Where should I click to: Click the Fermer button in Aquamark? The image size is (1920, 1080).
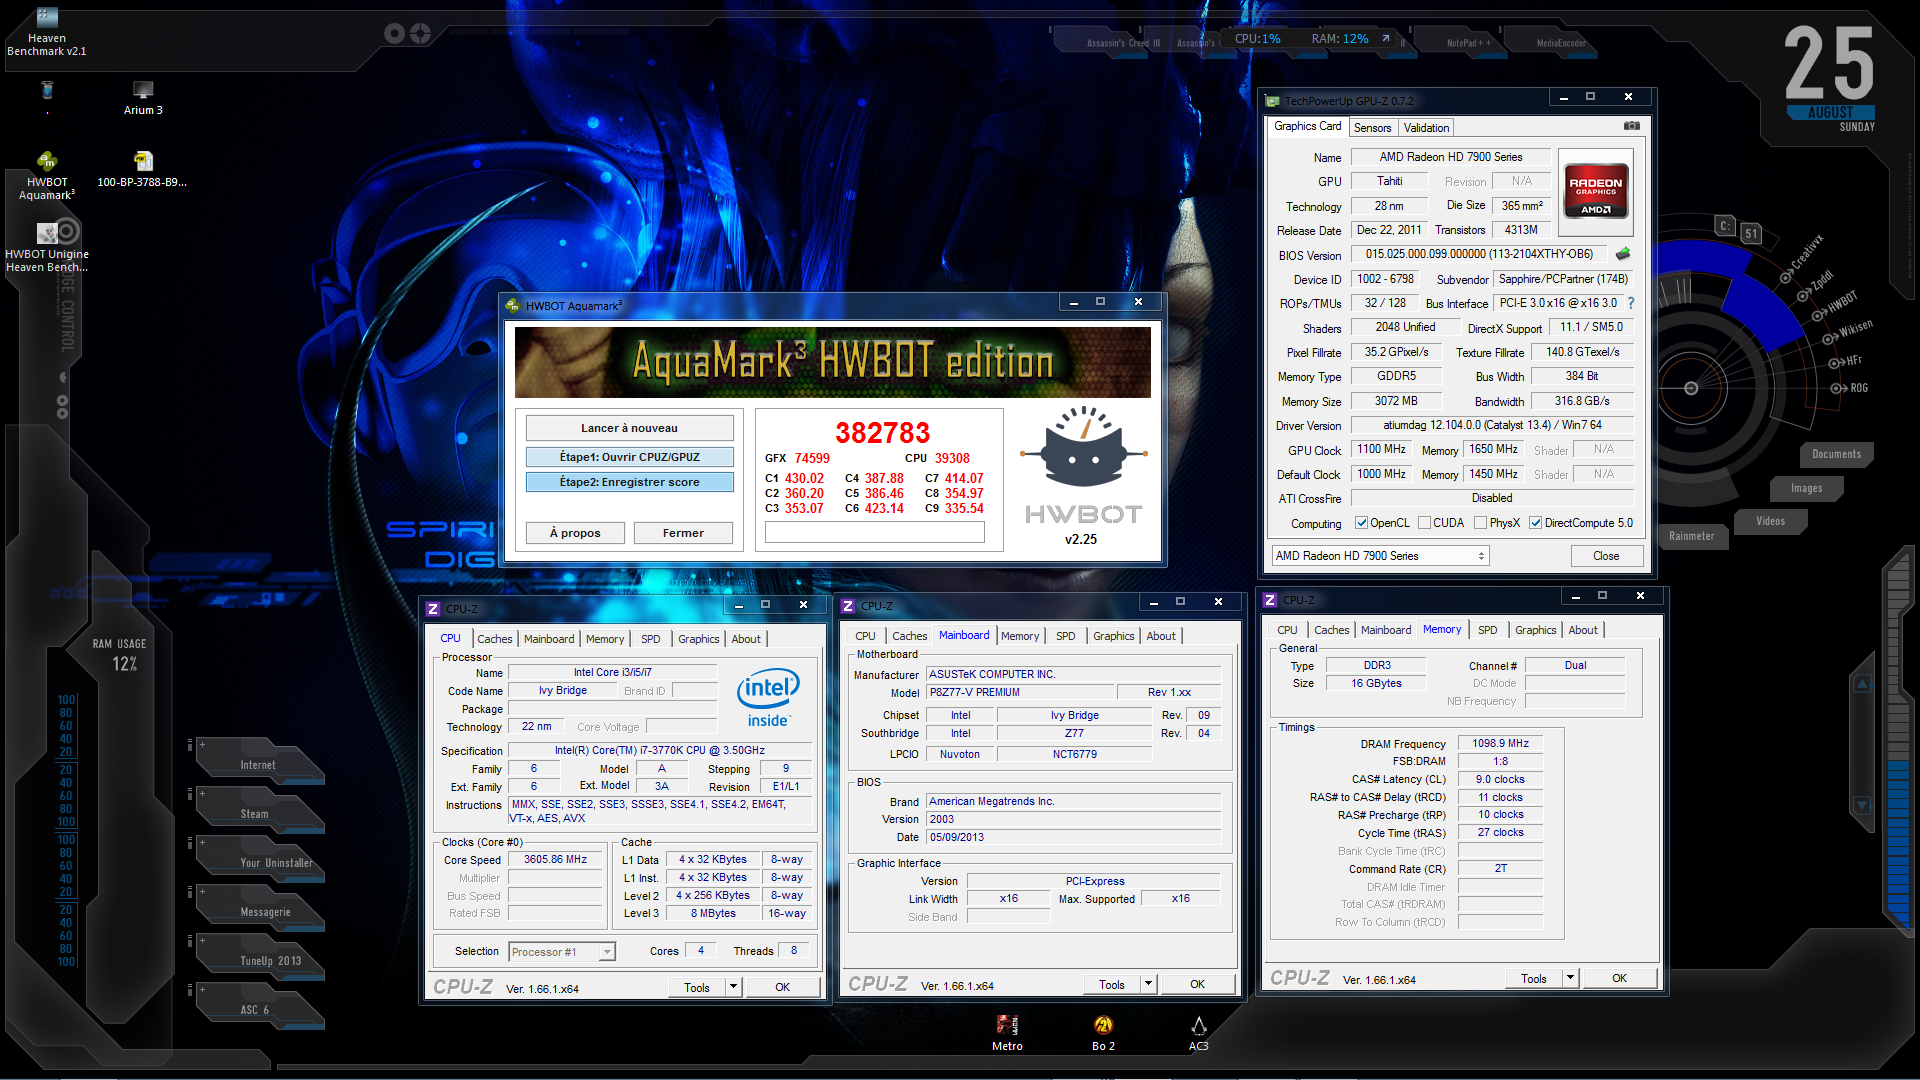[x=683, y=533]
